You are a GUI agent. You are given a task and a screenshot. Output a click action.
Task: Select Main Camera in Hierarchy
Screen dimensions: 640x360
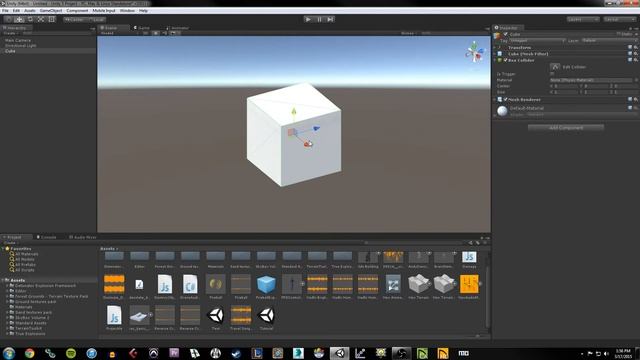[x=18, y=40]
